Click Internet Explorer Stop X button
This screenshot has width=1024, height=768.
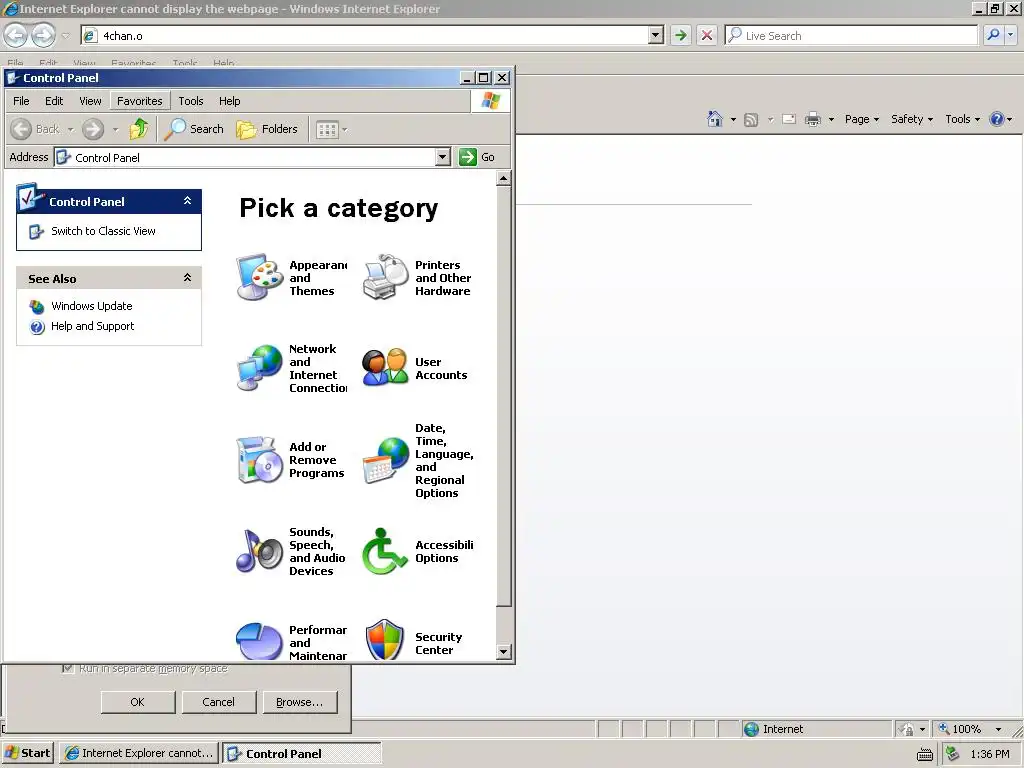pos(707,35)
